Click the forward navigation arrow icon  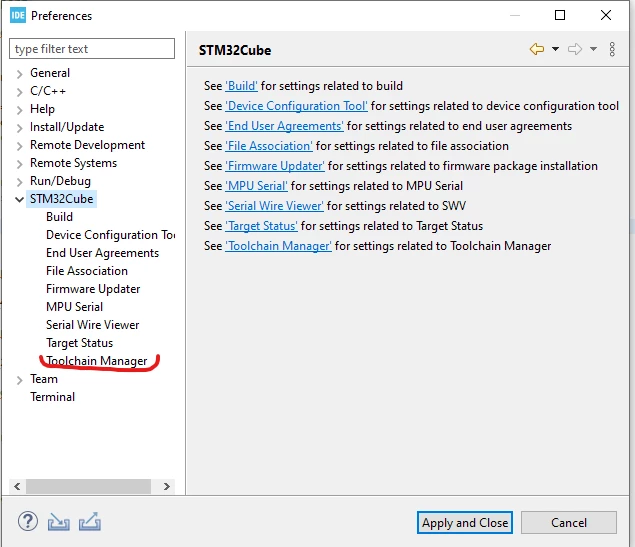pyautogui.click(x=575, y=49)
